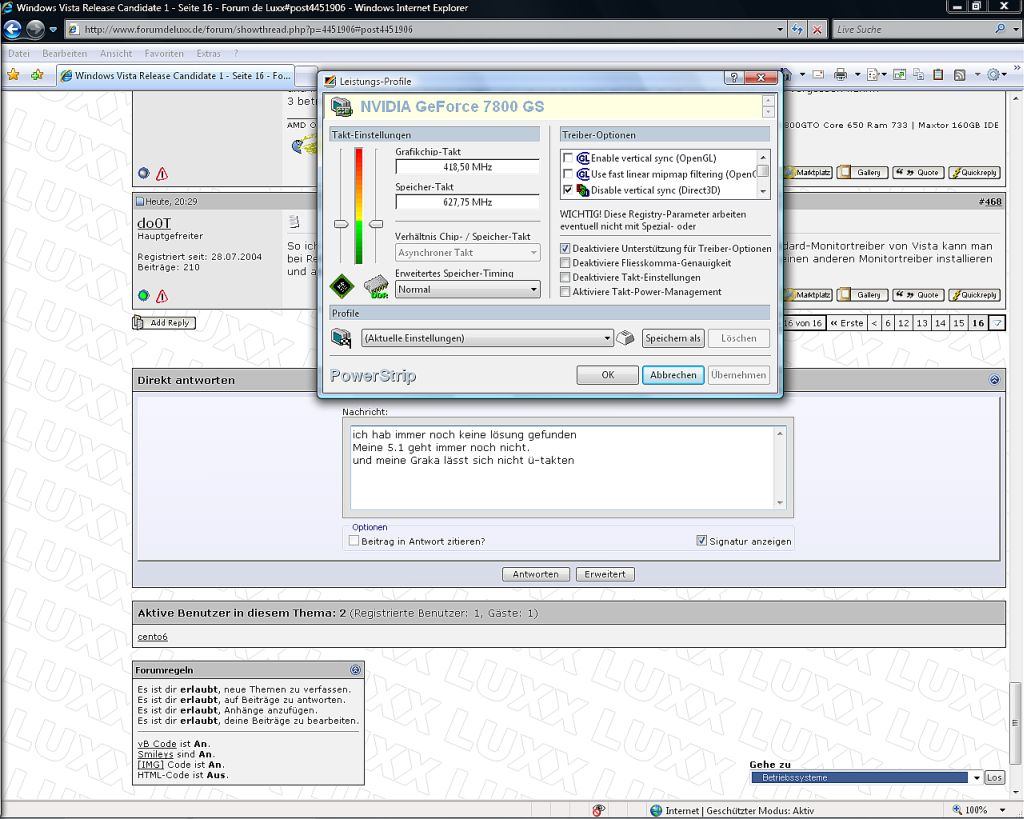Enable vertical sync (OpenGL) checkbox
This screenshot has height=819, width=1024.
click(x=568, y=158)
